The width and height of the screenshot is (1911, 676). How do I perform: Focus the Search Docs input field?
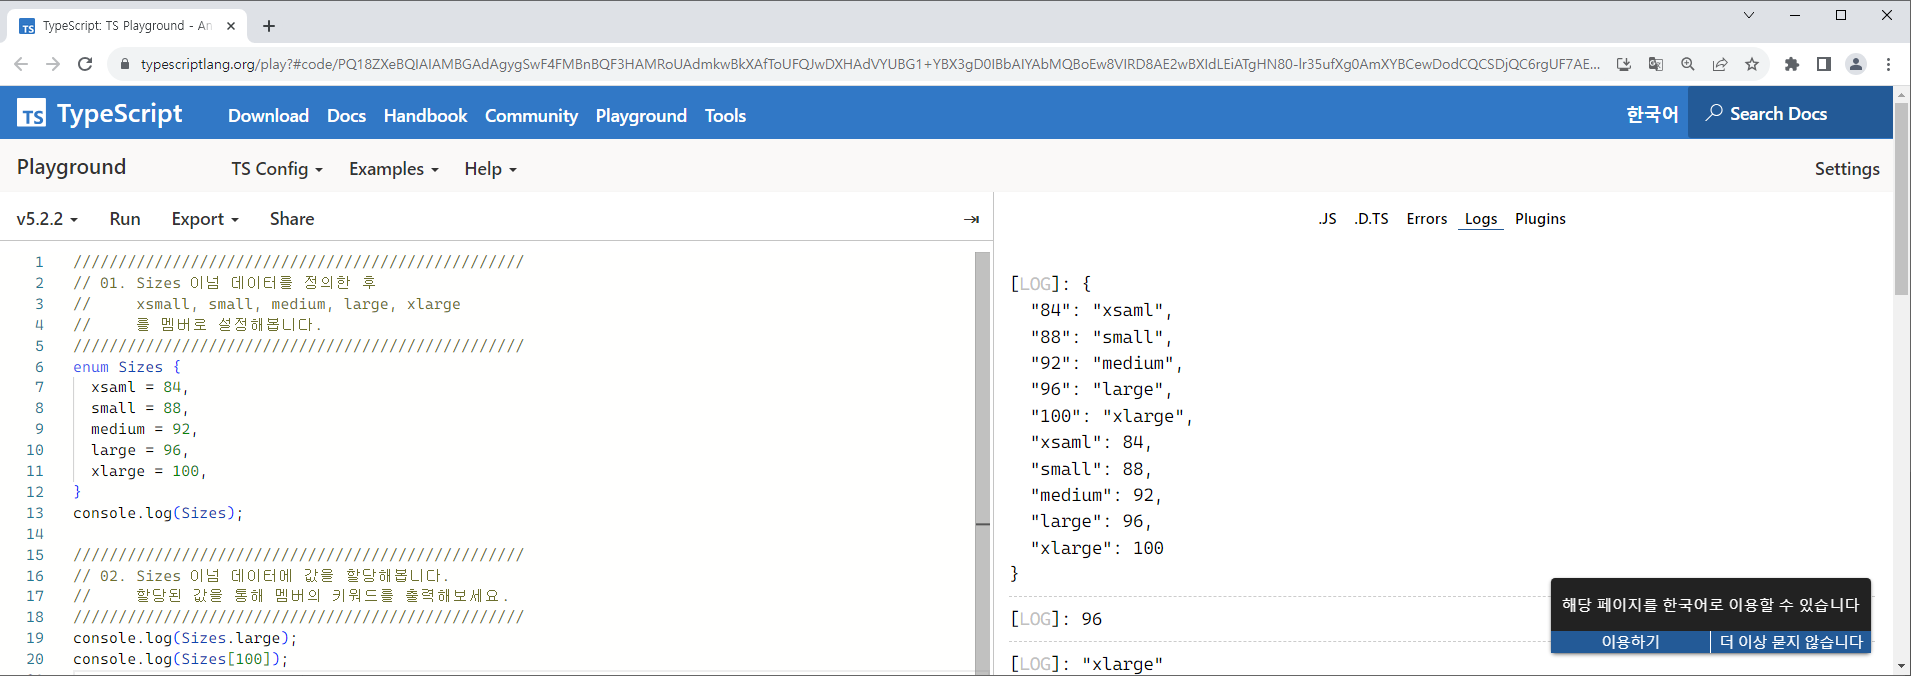pos(1790,113)
